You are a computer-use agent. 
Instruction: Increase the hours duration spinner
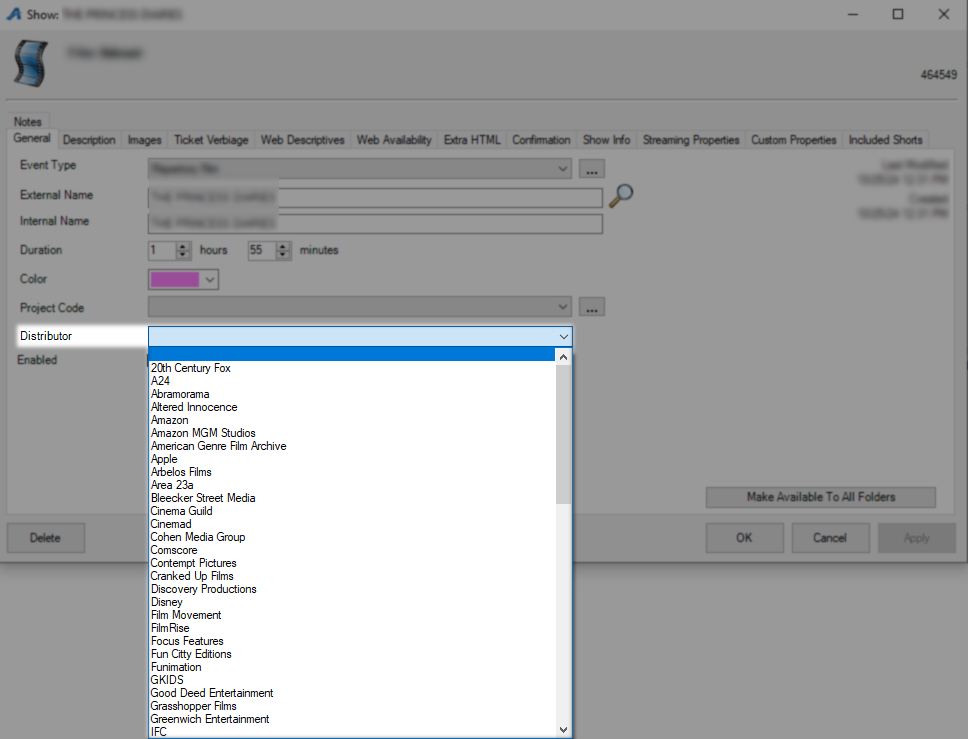coord(182,246)
